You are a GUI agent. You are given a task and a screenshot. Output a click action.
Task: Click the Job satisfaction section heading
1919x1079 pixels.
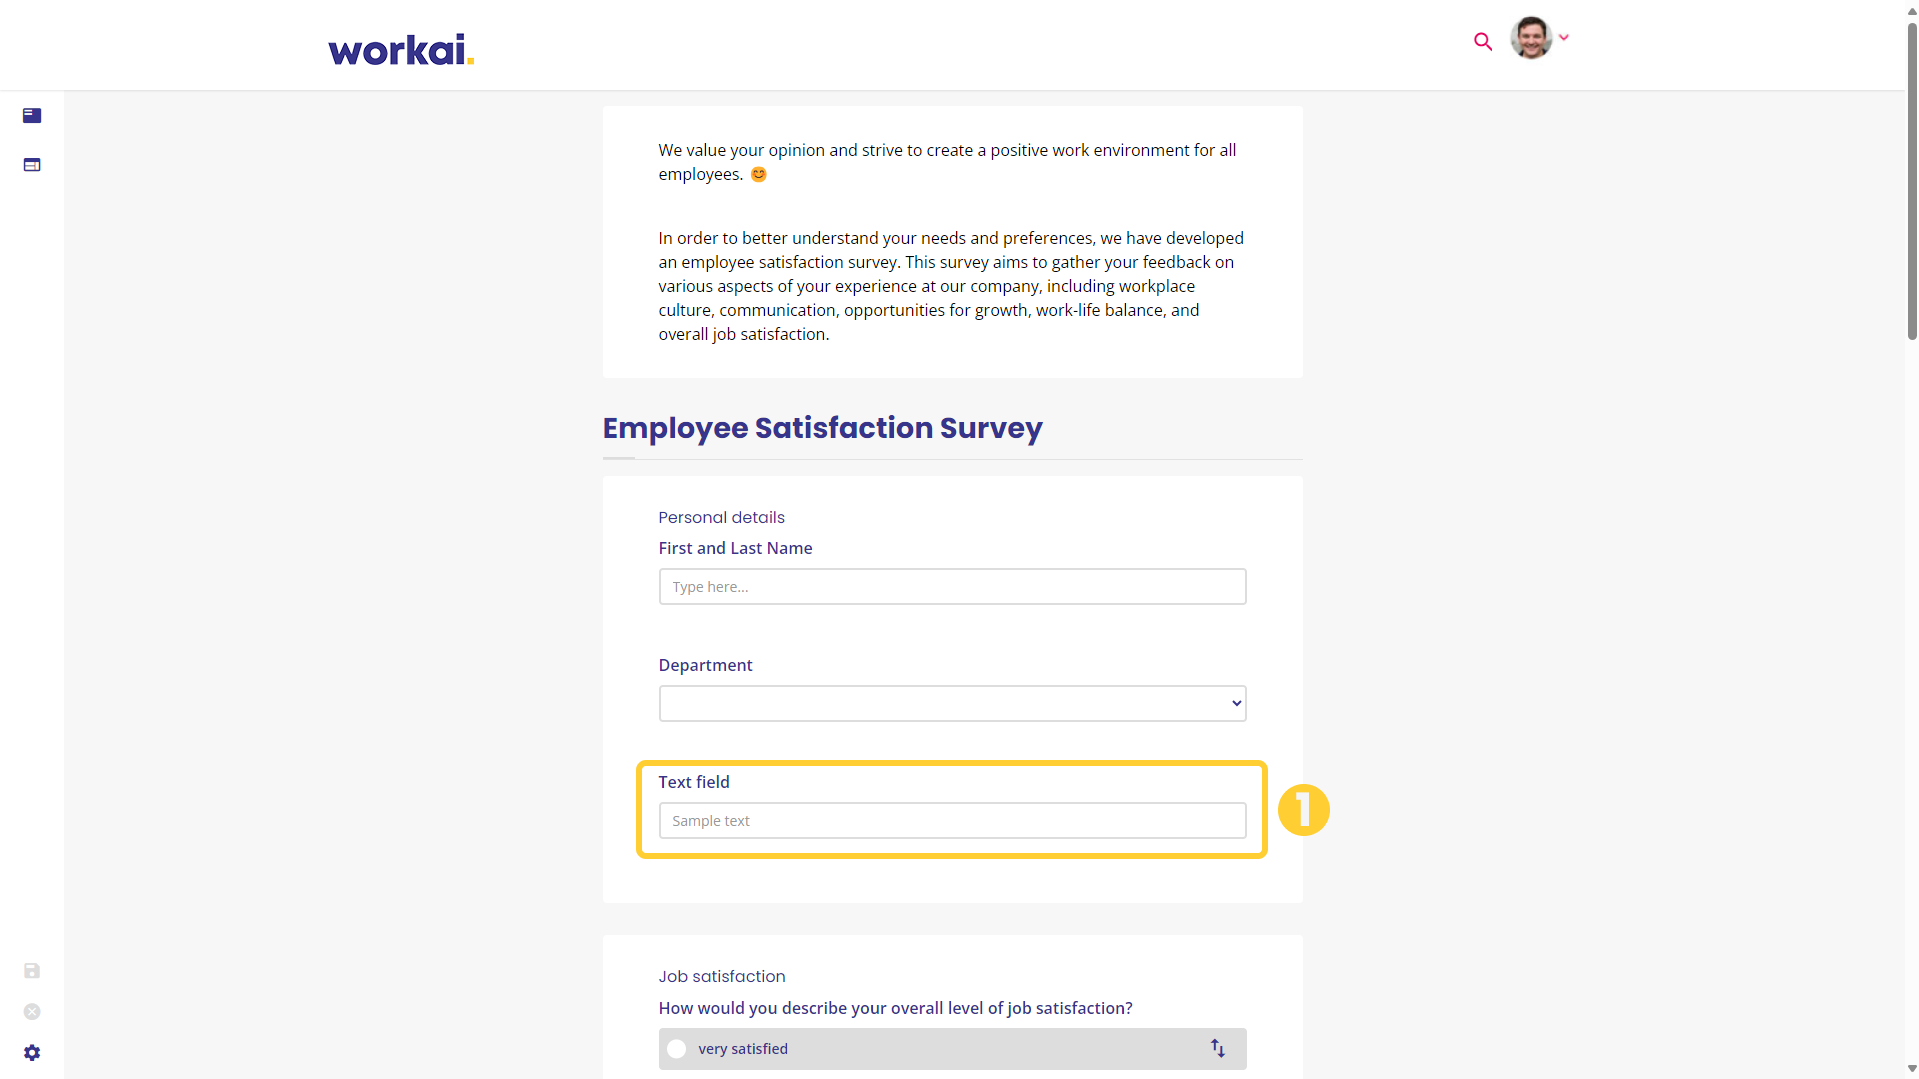pos(721,976)
